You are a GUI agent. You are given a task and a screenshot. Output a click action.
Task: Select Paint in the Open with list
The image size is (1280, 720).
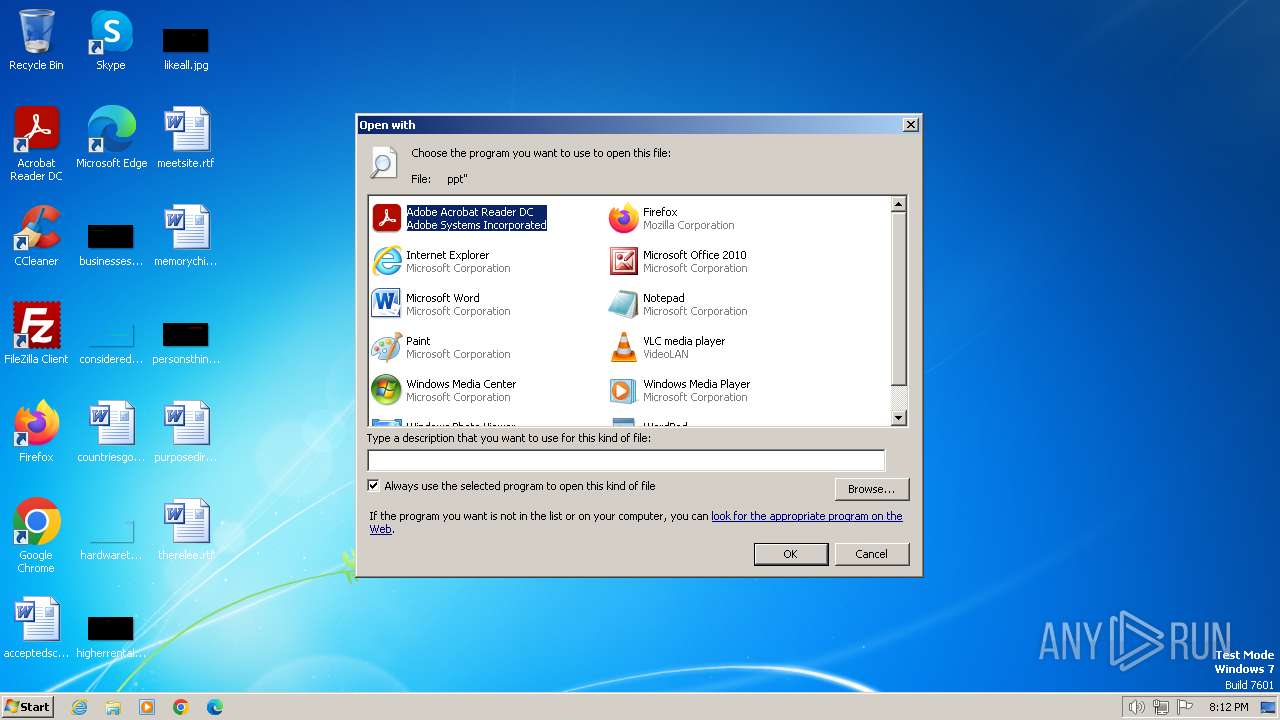coord(442,347)
